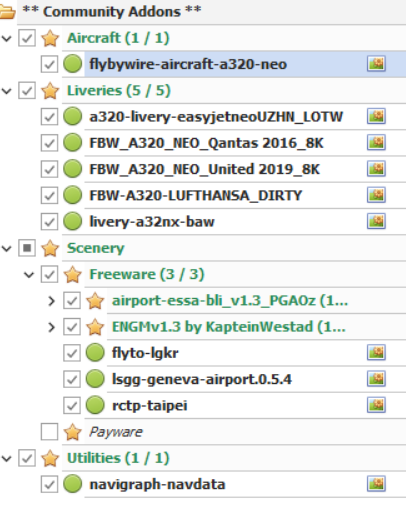Toggle the Scenery partial-state checkbox

click(27, 248)
